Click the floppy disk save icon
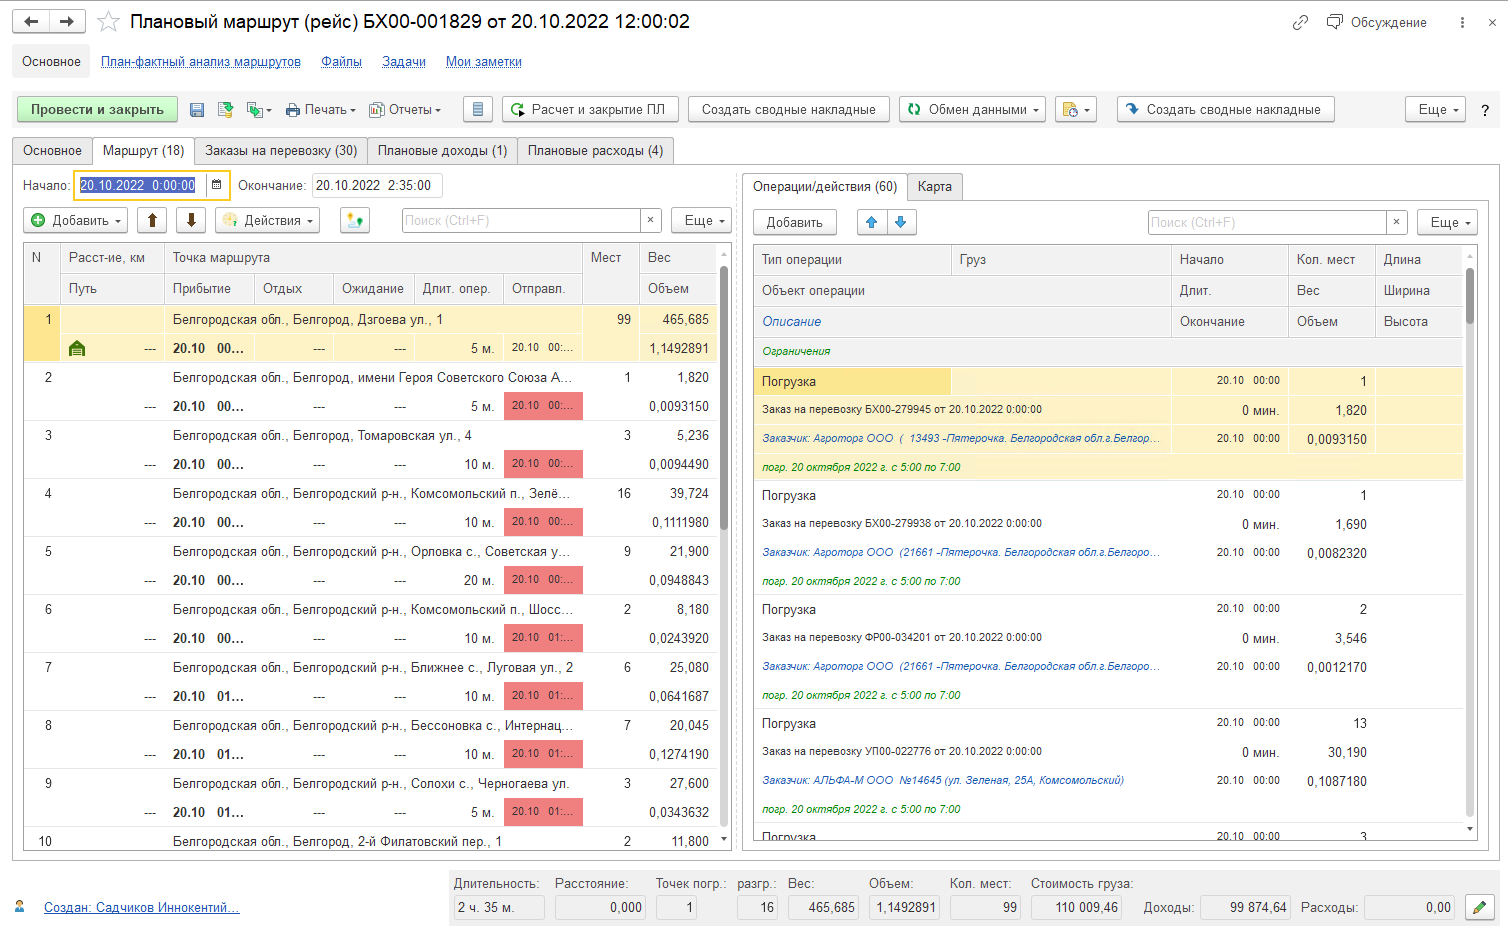1508x936 pixels. tap(197, 110)
